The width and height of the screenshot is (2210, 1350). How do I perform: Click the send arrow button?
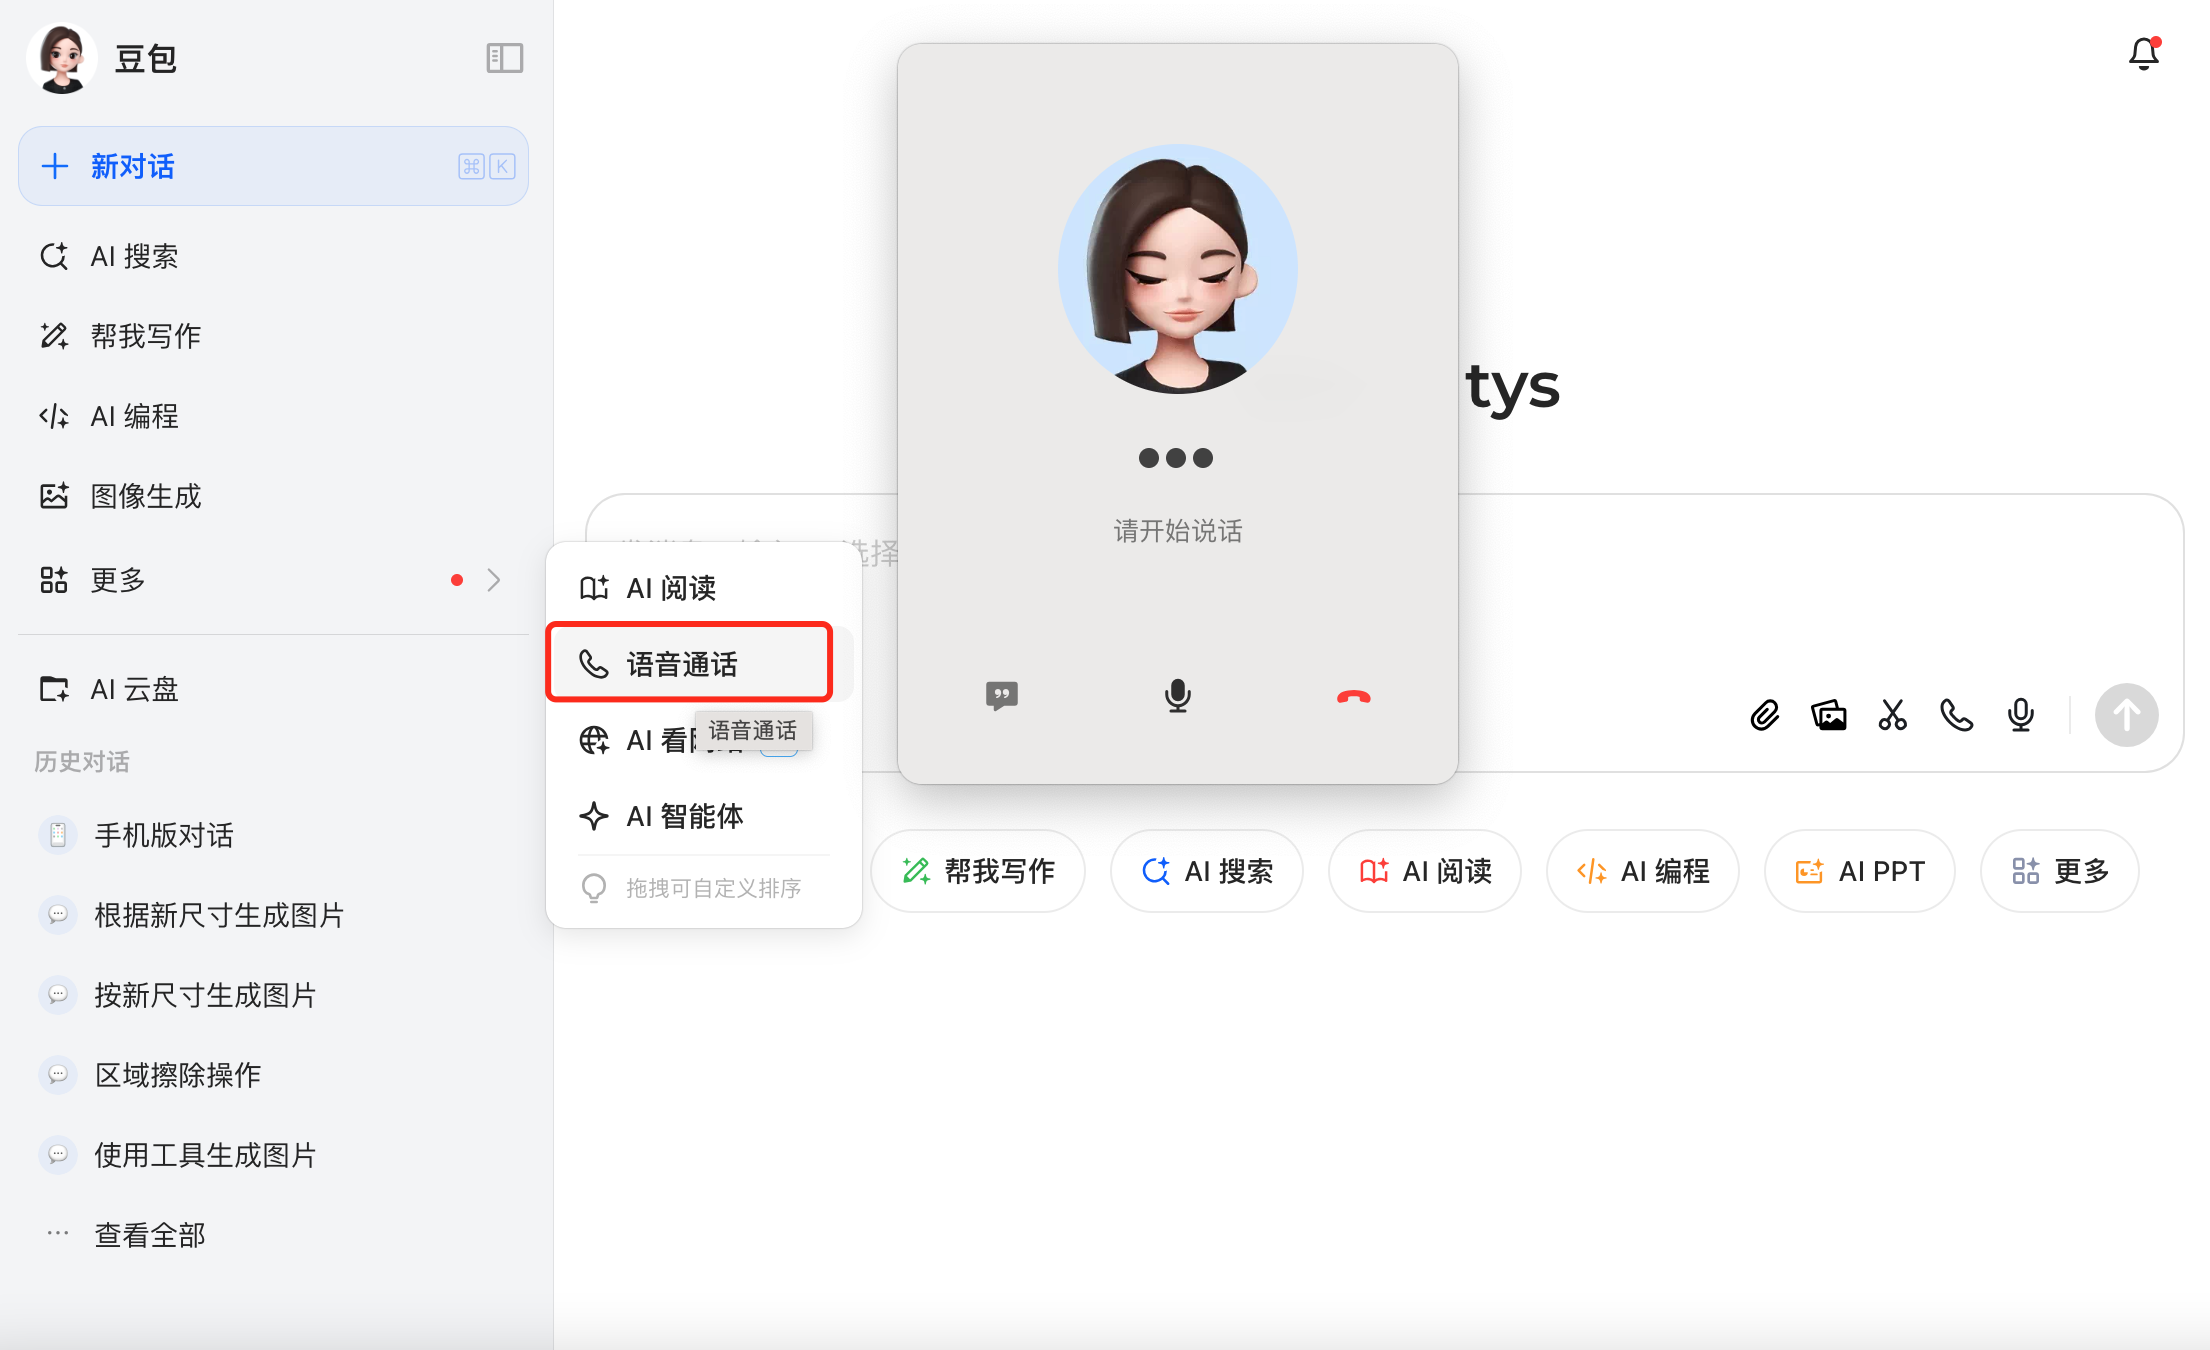pyautogui.click(x=2127, y=715)
